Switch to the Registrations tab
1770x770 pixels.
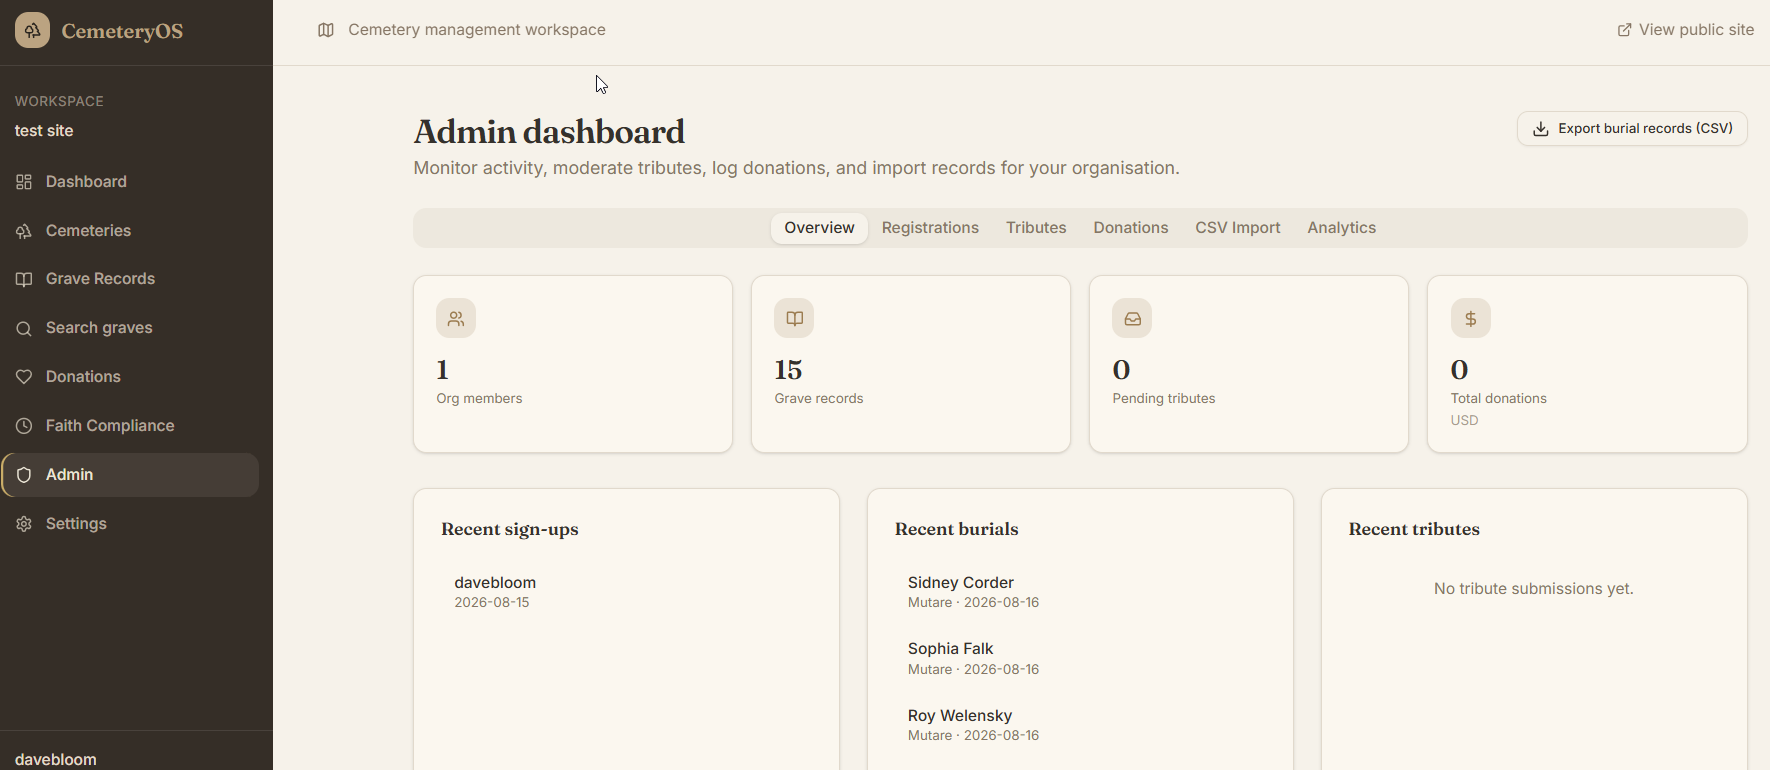(x=930, y=228)
